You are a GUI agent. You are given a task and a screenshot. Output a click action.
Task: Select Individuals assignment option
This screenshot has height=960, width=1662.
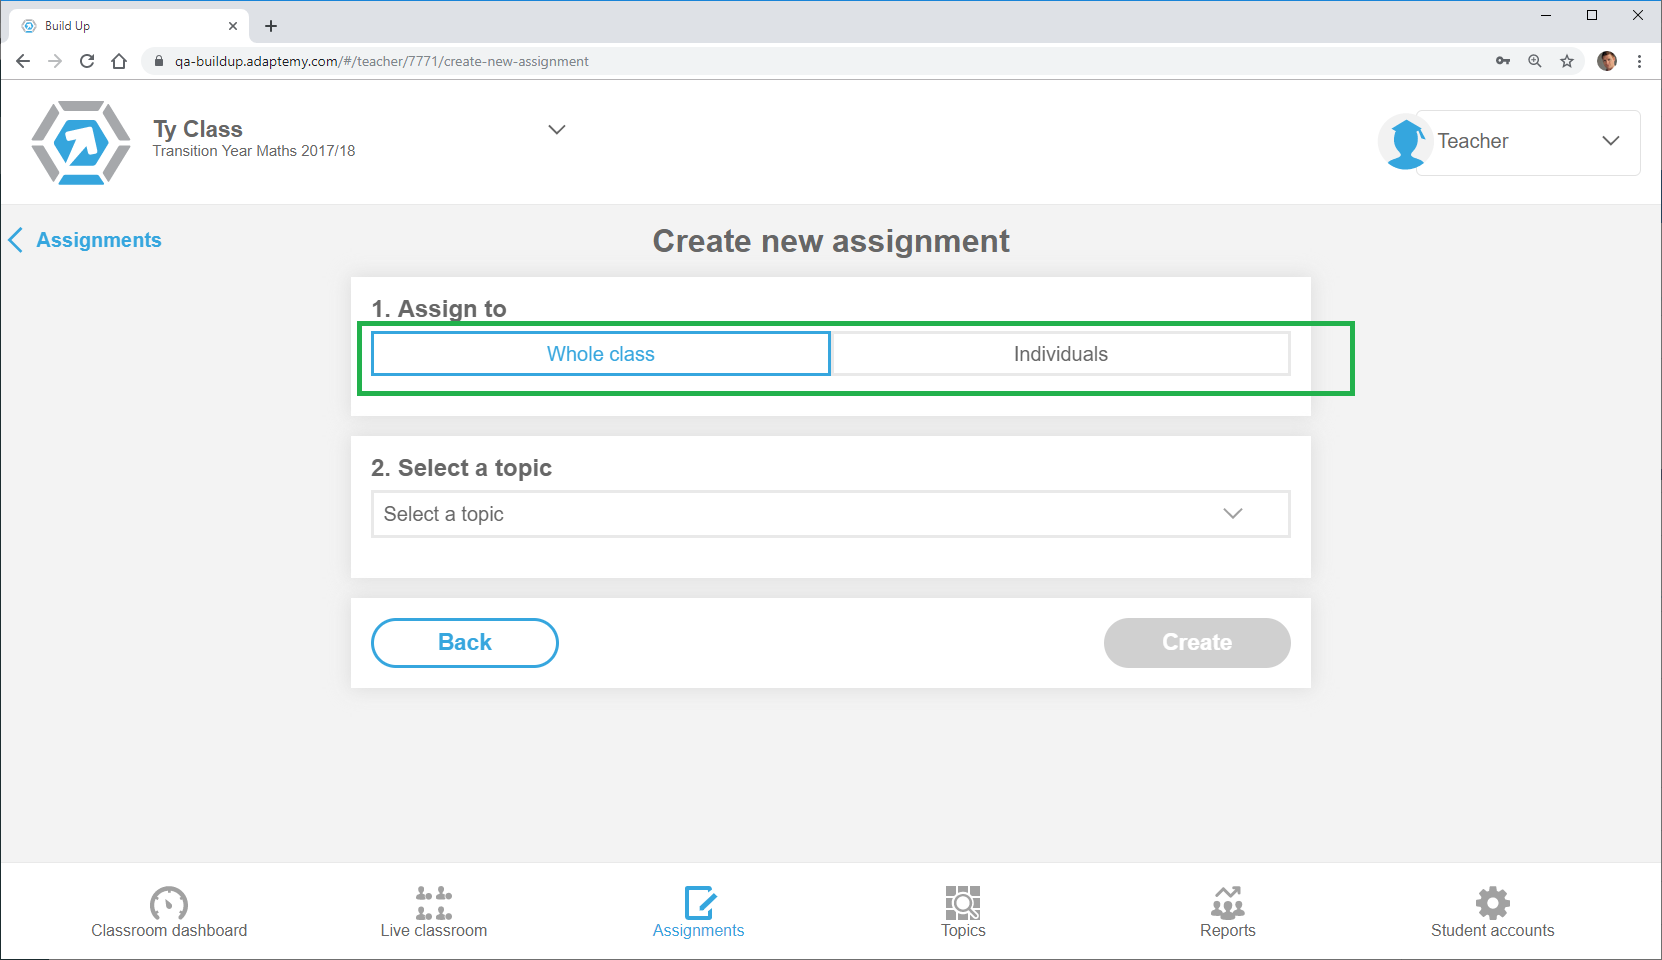click(x=1060, y=354)
